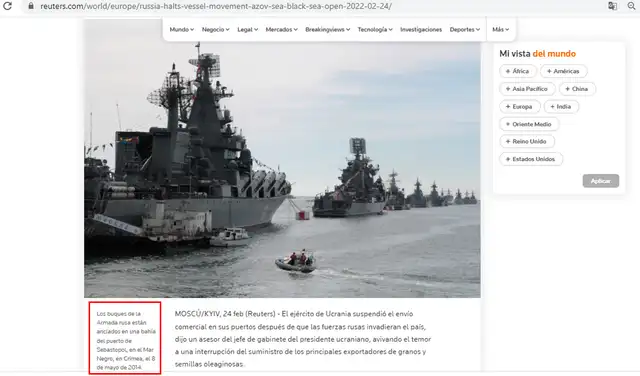This screenshot has height=376, width=640.
Task: Add África to my world view
Action: coord(518,71)
